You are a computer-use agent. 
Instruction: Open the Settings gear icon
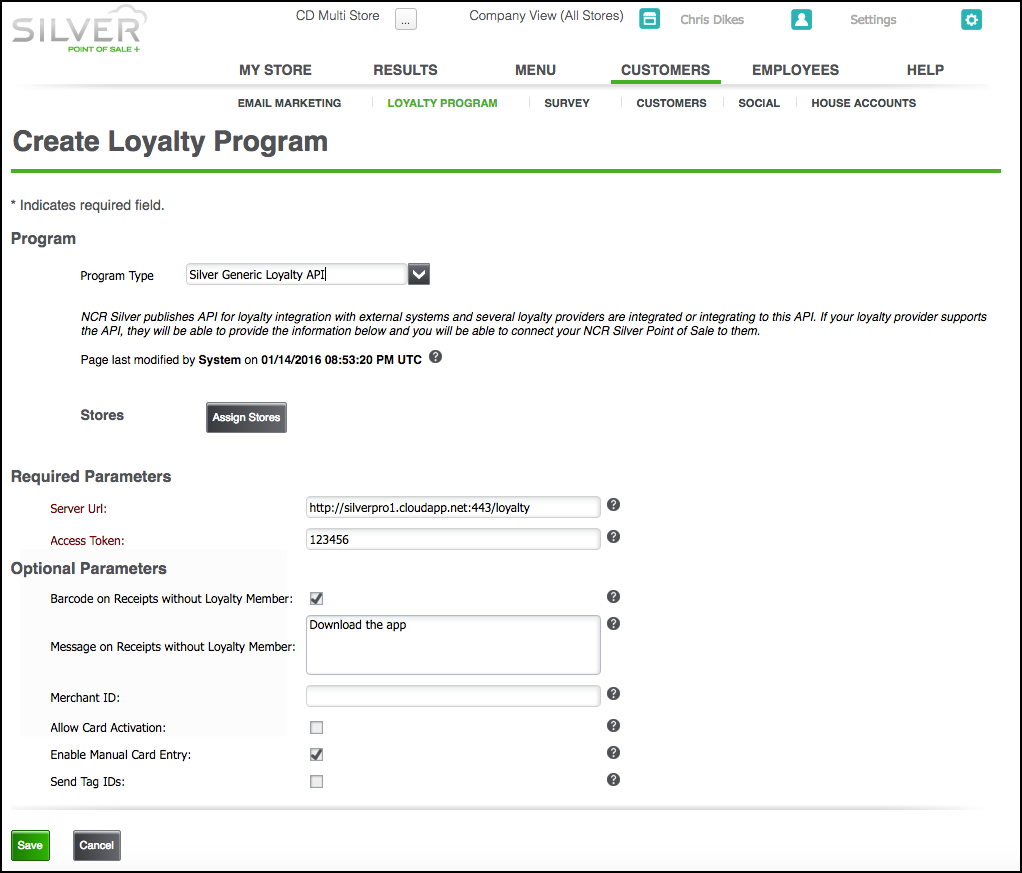point(971,20)
